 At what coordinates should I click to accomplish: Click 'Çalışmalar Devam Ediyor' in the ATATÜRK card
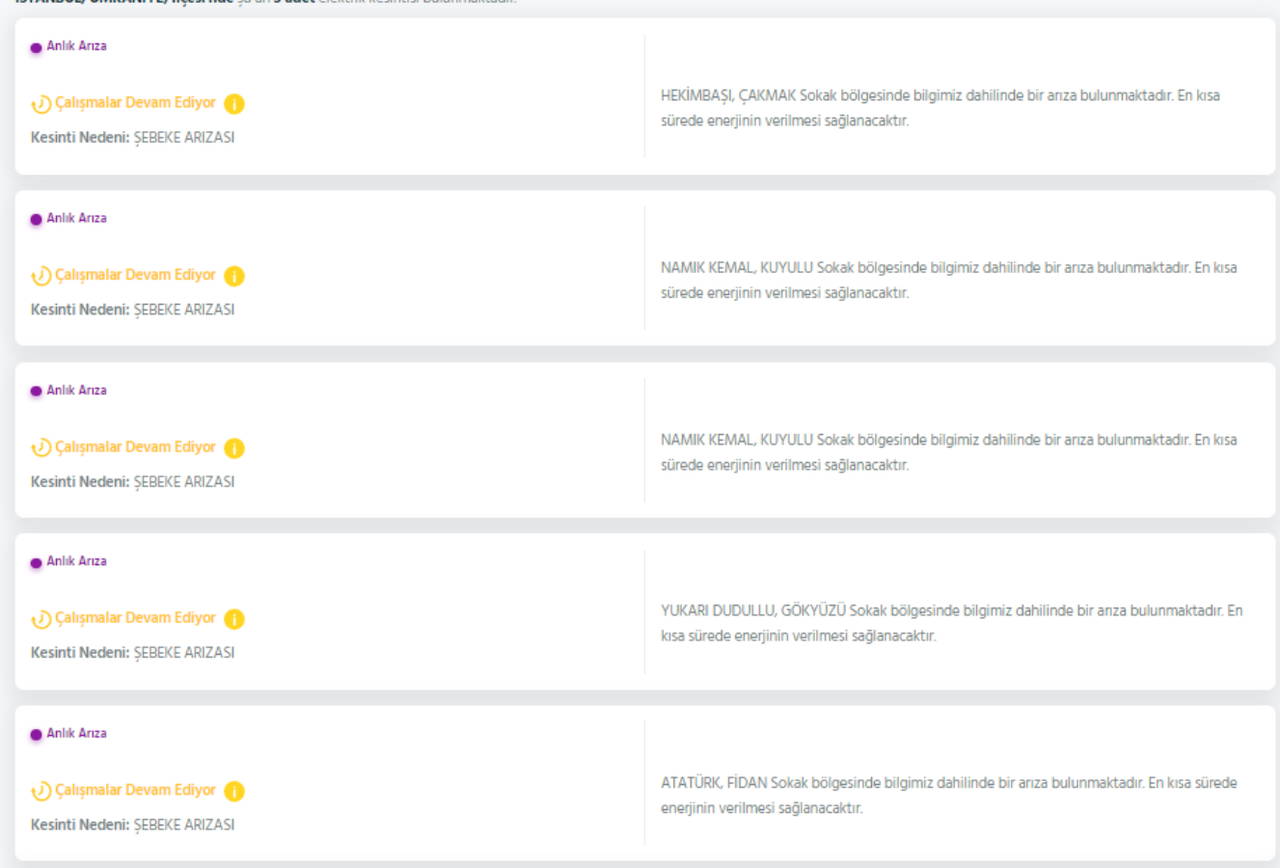coord(135,790)
